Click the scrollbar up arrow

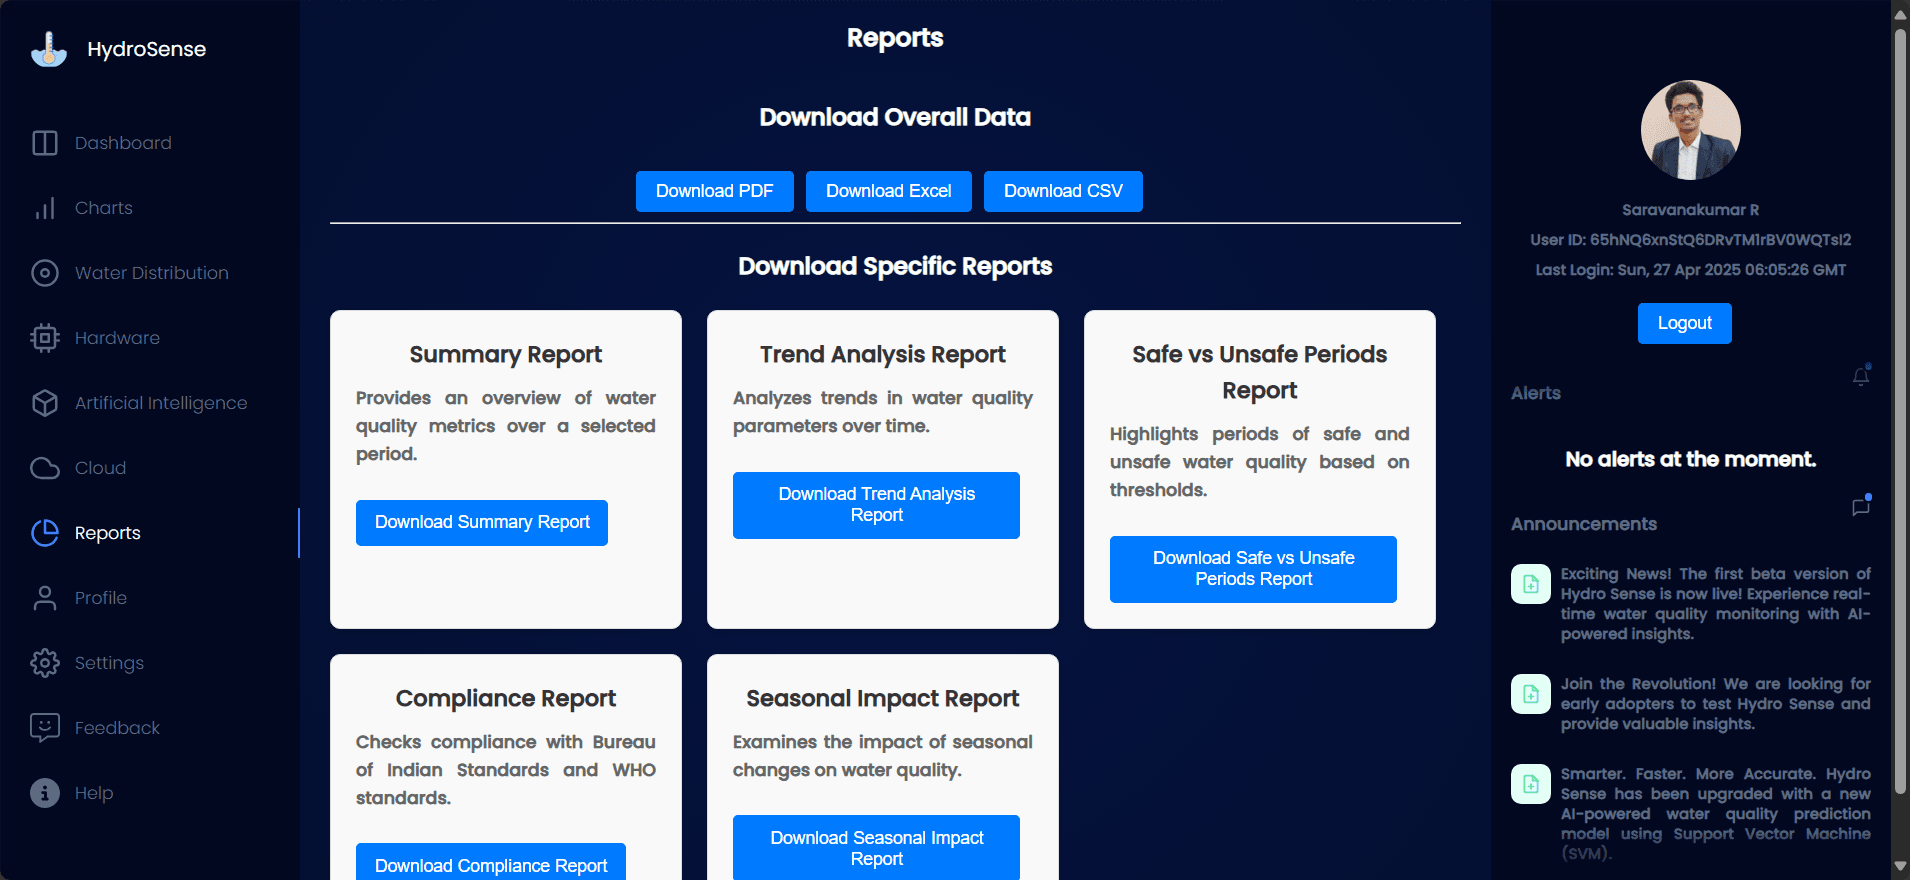point(1900,13)
